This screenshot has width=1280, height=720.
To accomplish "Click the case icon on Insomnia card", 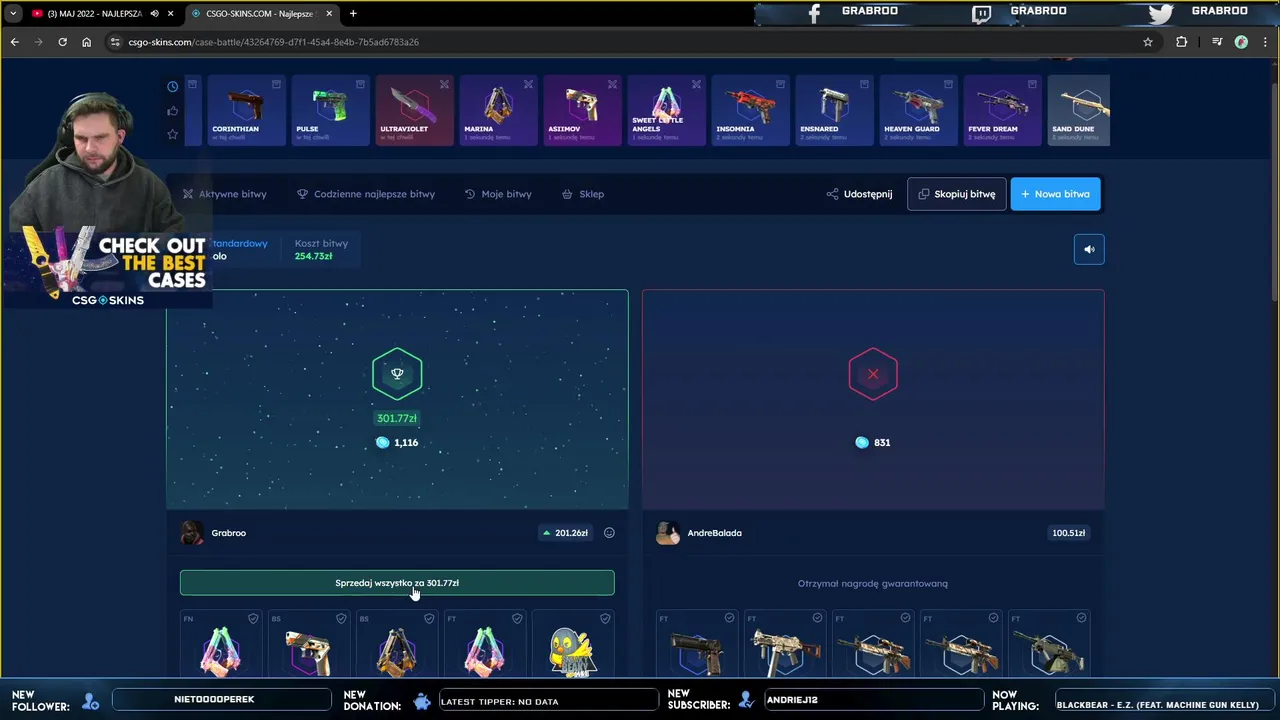I will [780, 85].
